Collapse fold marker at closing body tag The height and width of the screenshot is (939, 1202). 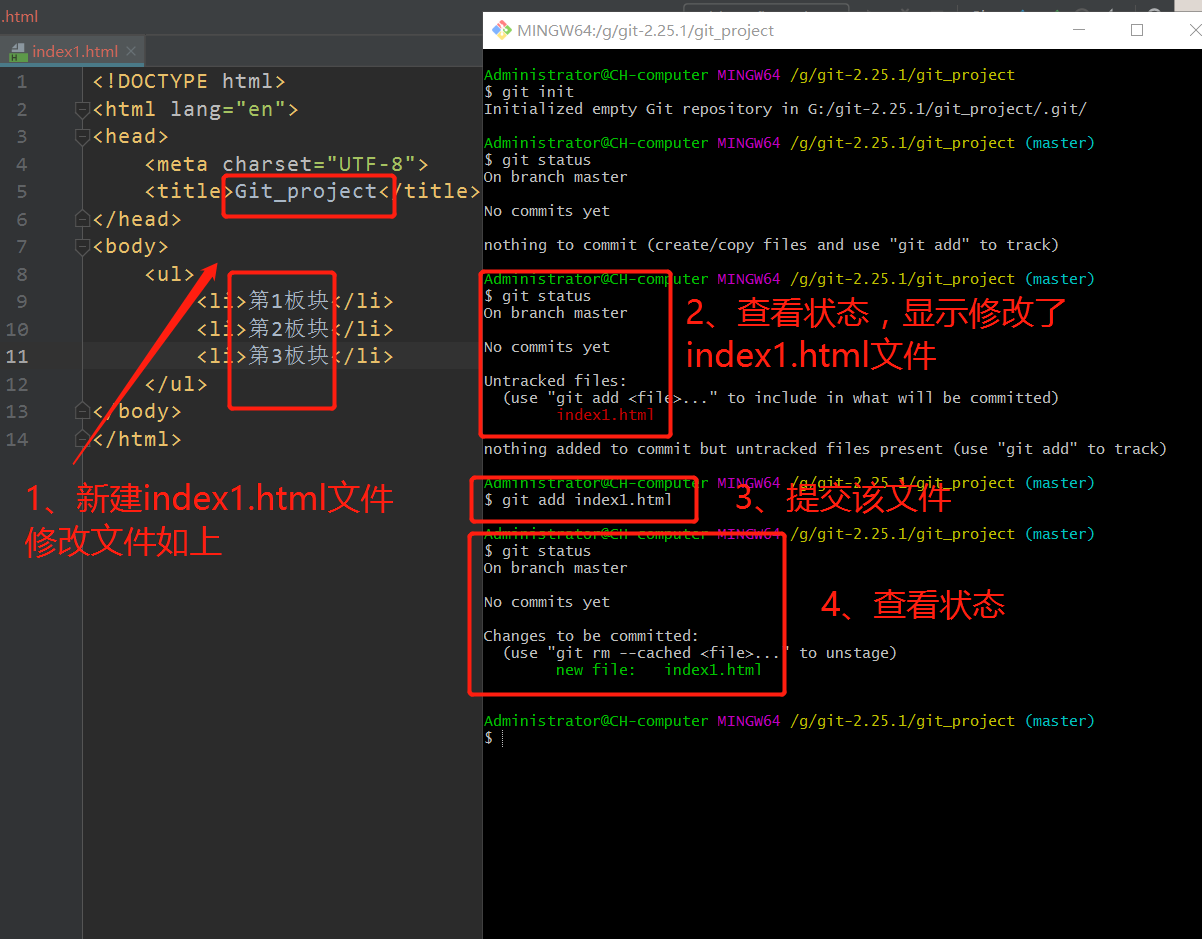[83, 411]
